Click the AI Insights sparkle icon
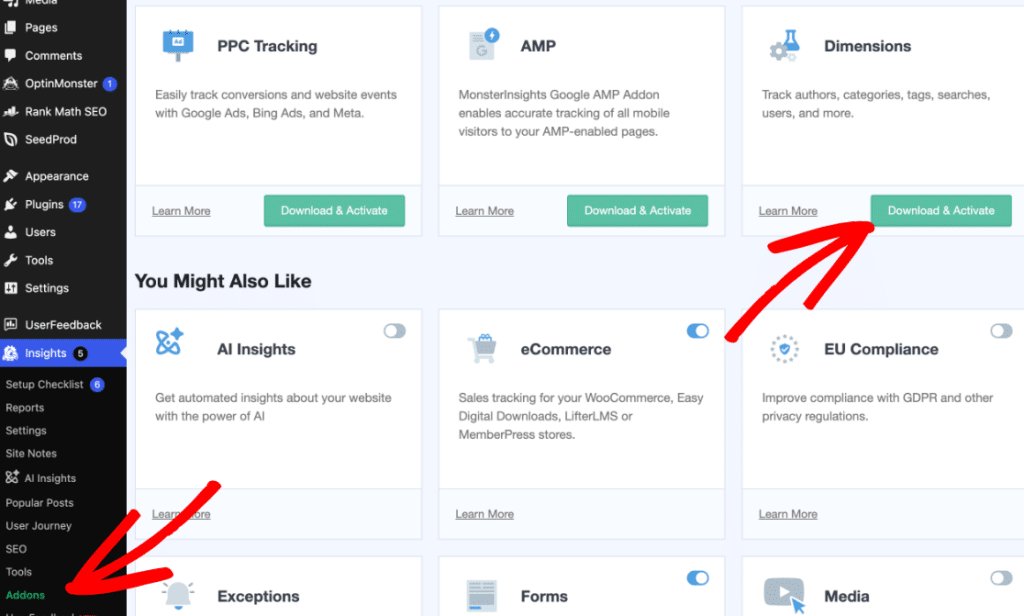This screenshot has height=616, width=1024. point(170,343)
